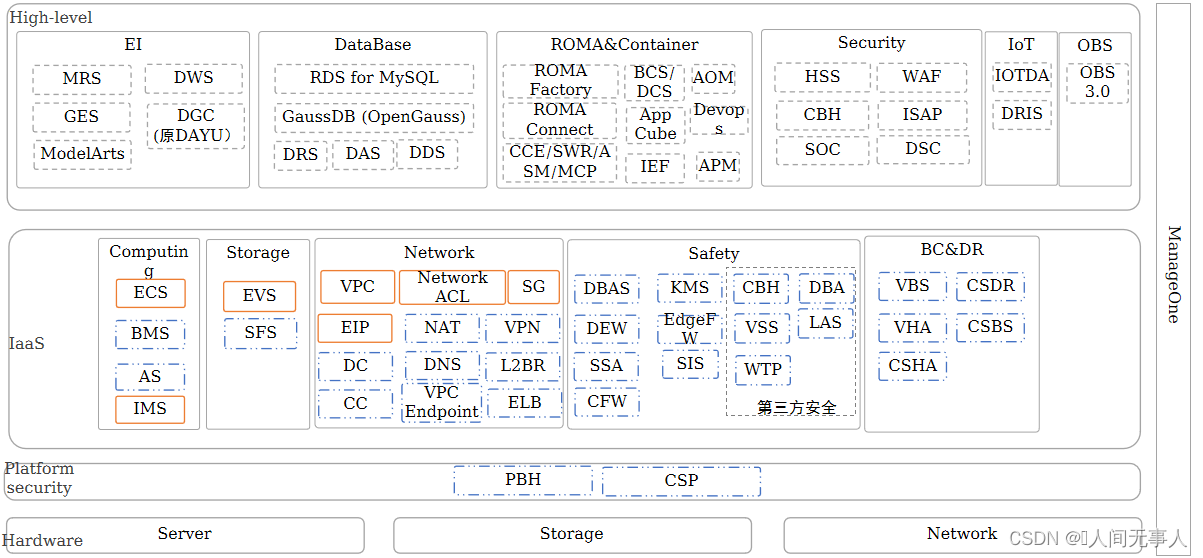1203x558 pixels.
Task: Click the EIP box
Action: point(355,328)
